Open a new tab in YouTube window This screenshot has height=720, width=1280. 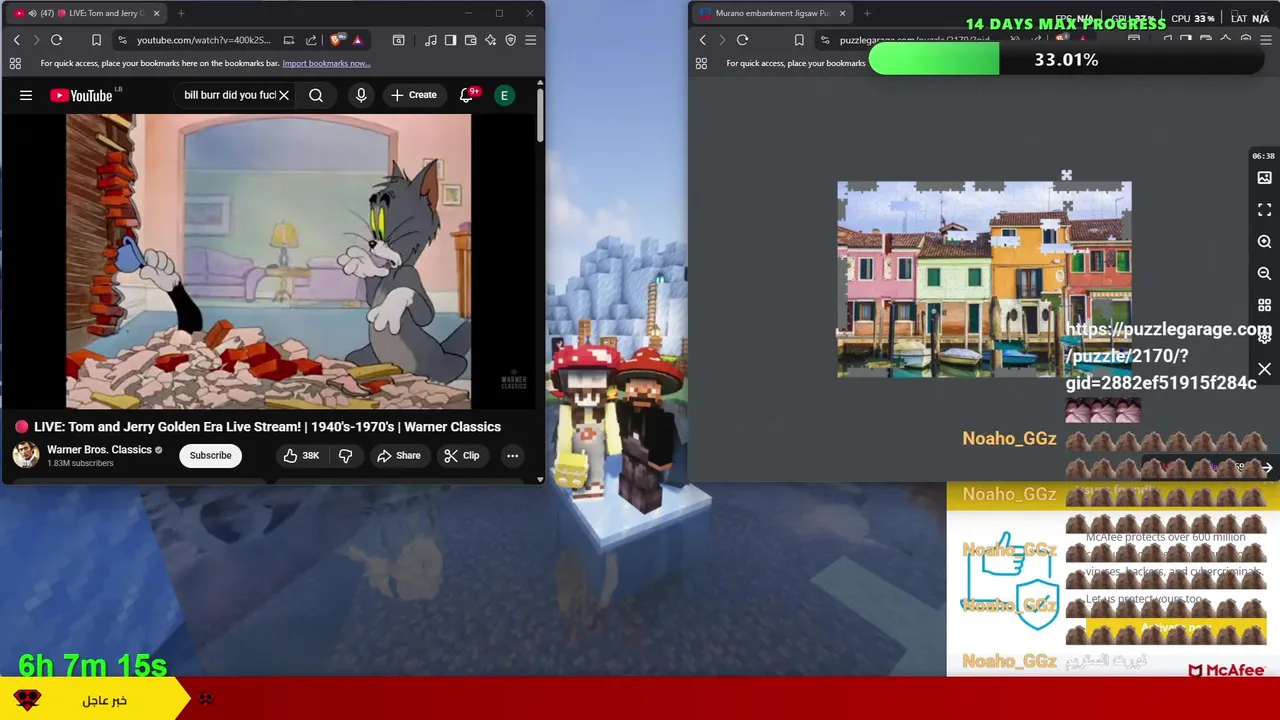(x=181, y=13)
